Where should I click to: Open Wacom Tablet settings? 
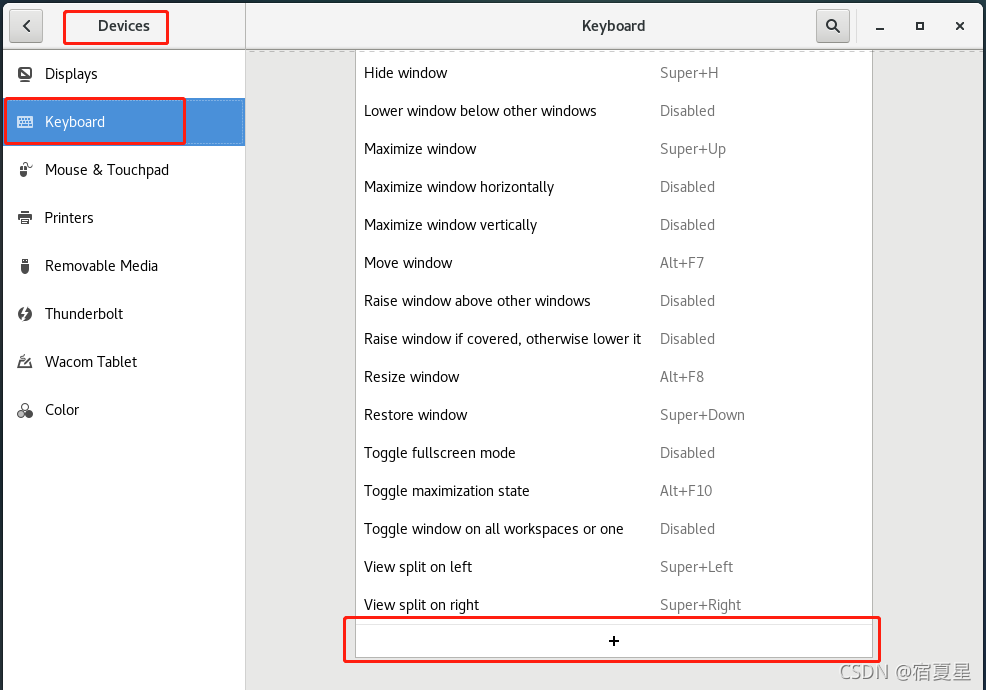coord(124,362)
